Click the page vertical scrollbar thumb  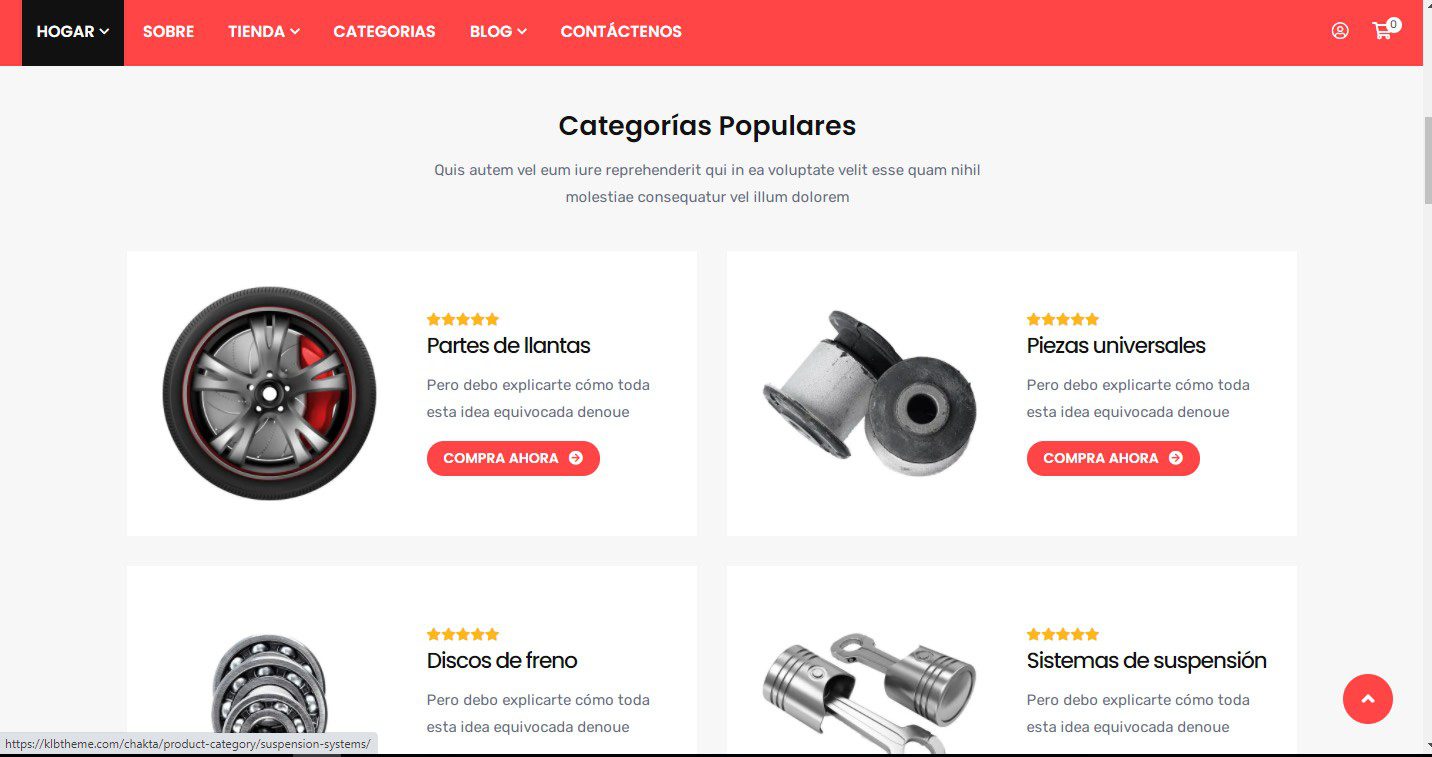[1427, 160]
